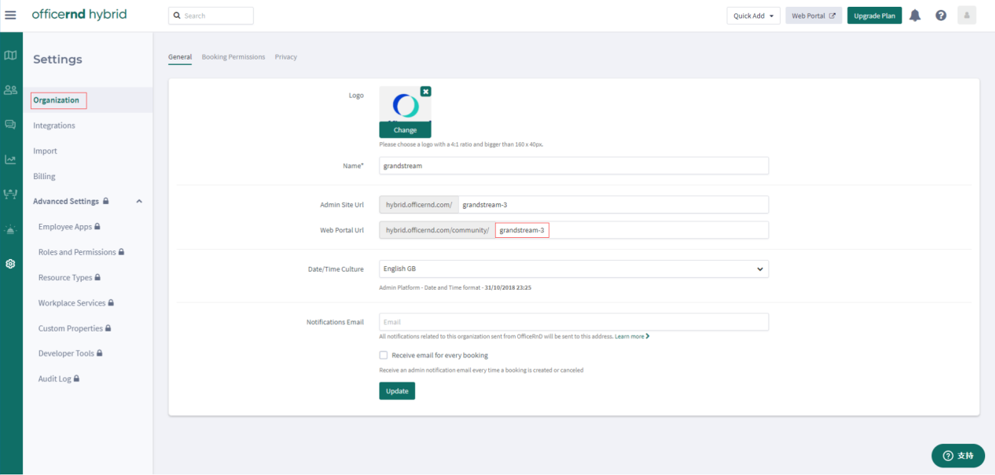Click the lock icon beside Audit Log
995x475 pixels.
pos(77,379)
